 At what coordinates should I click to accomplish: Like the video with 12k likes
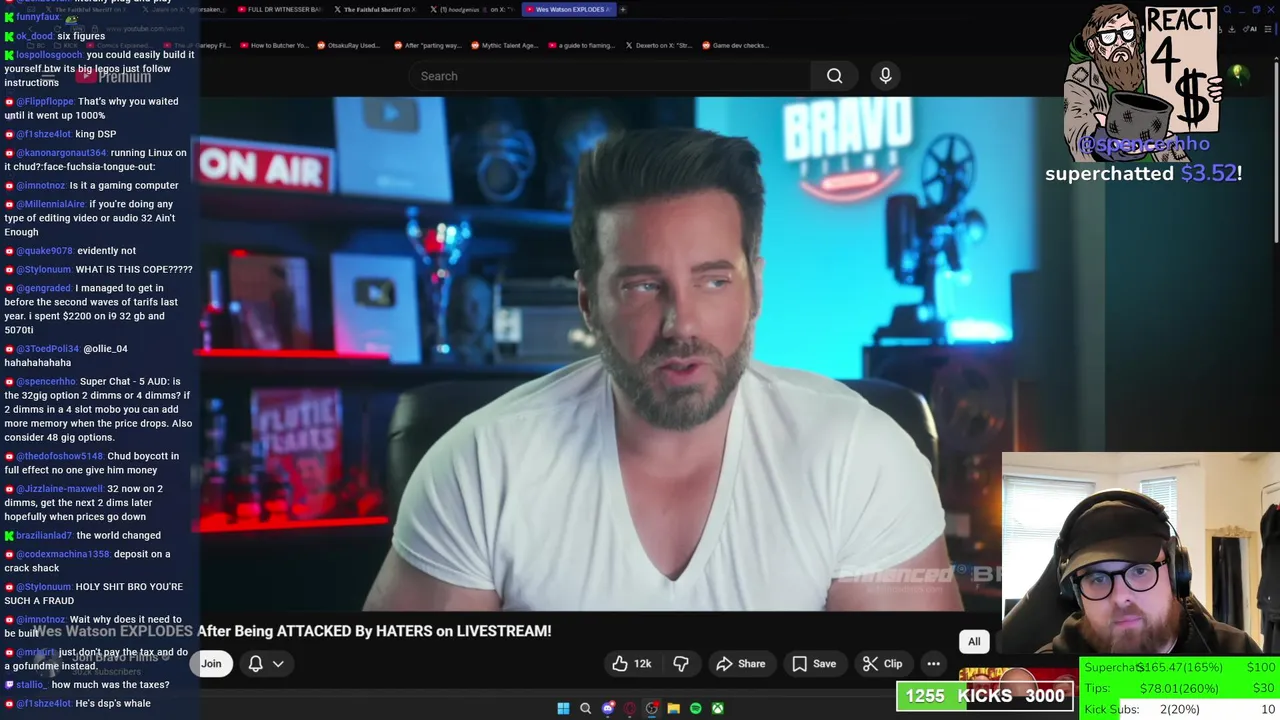click(x=632, y=664)
